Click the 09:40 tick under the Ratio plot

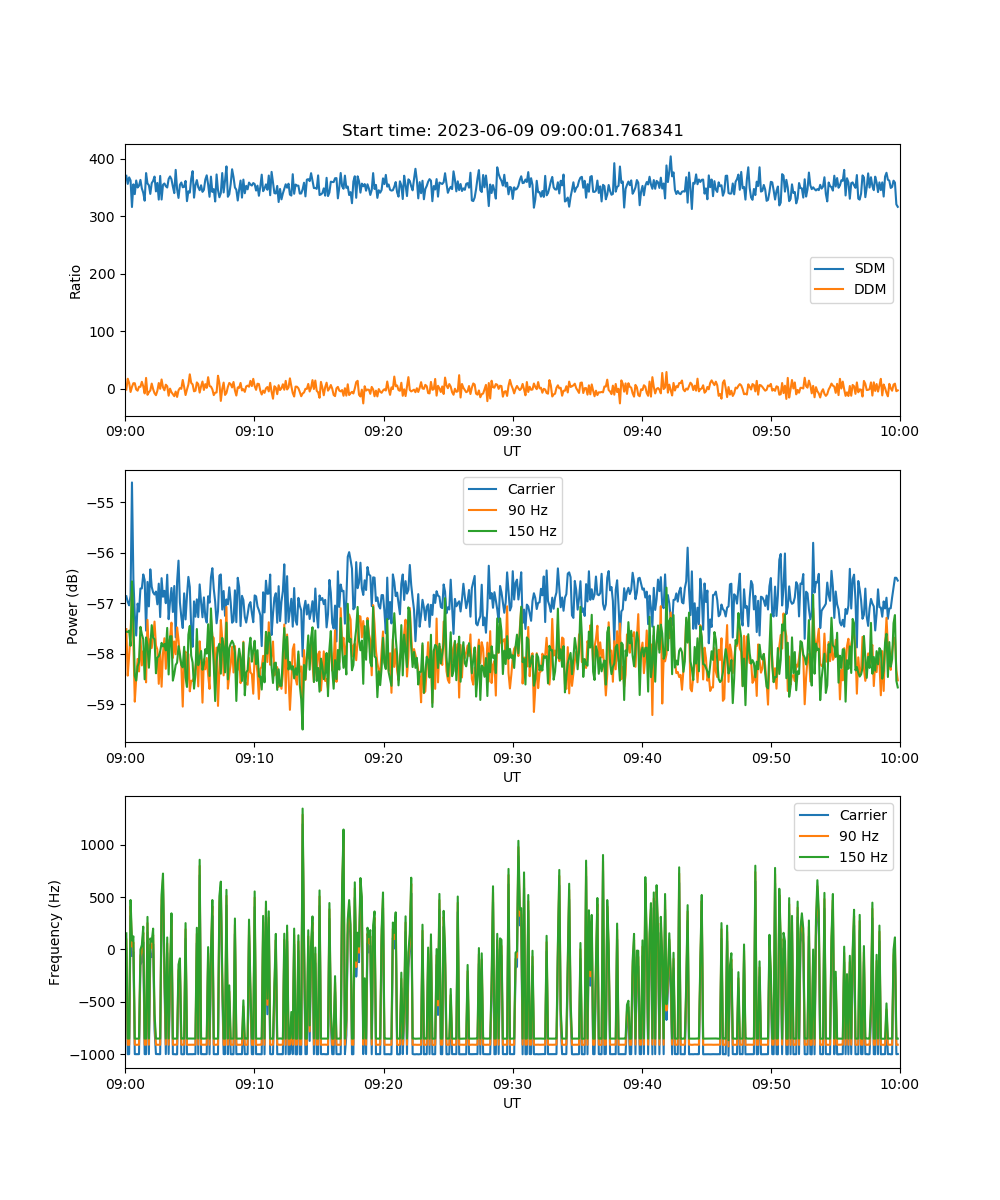point(641,431)
